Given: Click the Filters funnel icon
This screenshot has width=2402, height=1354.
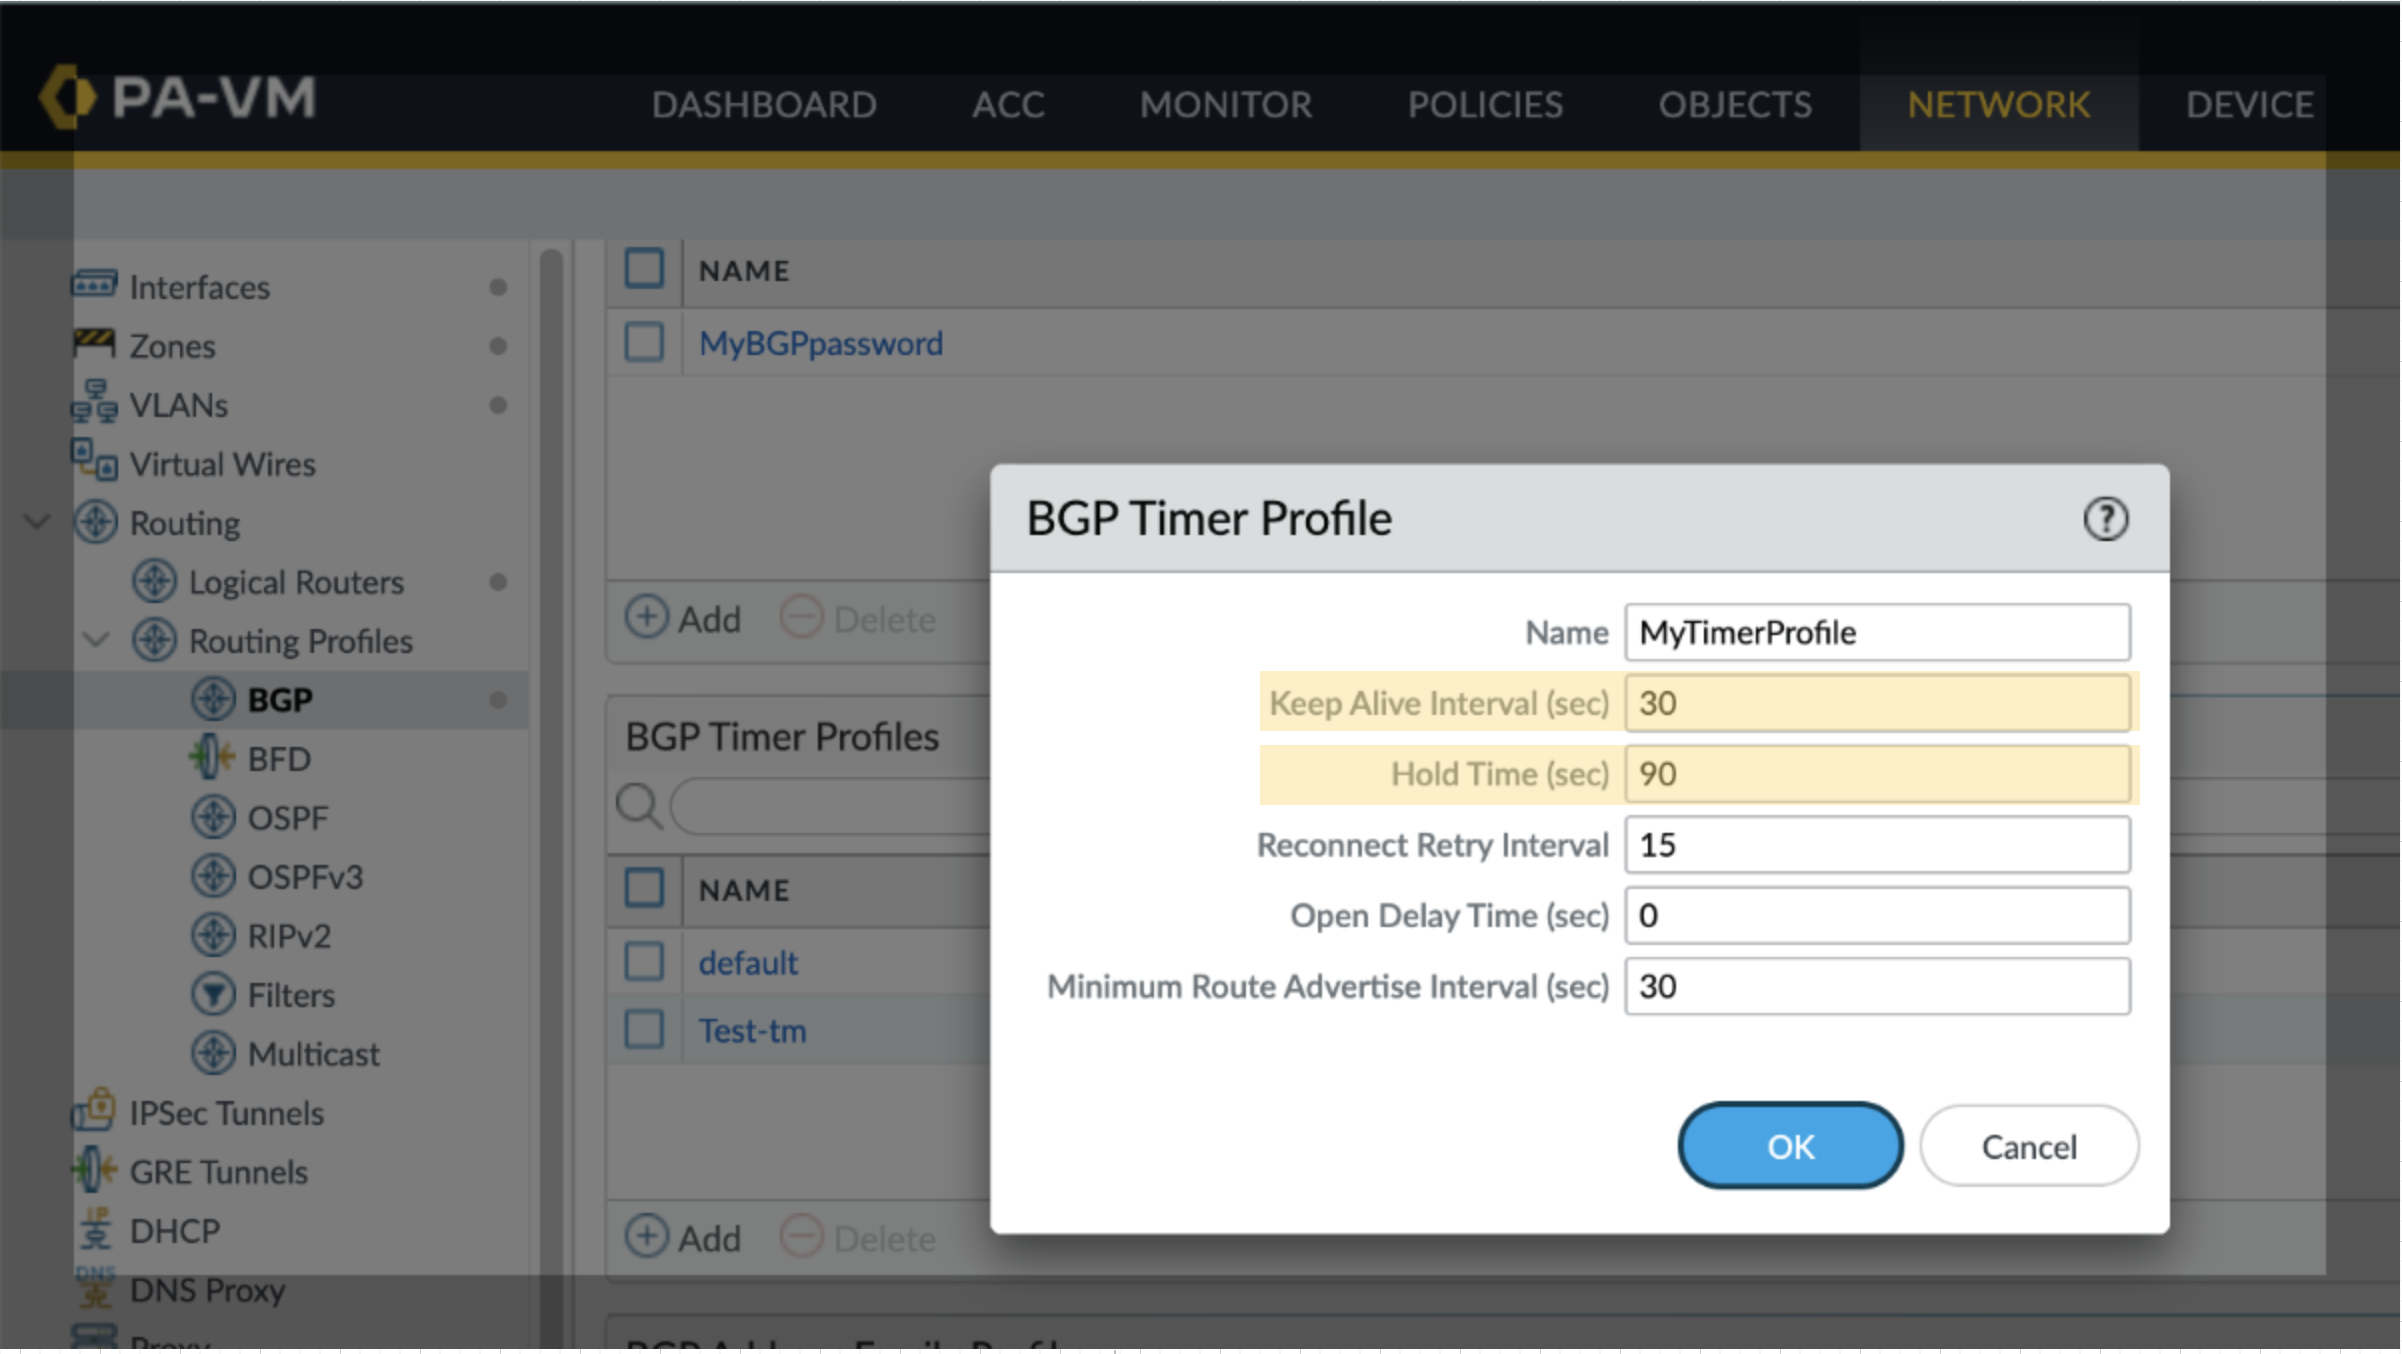Looking at the screenshot, I should tap(212, 994).
